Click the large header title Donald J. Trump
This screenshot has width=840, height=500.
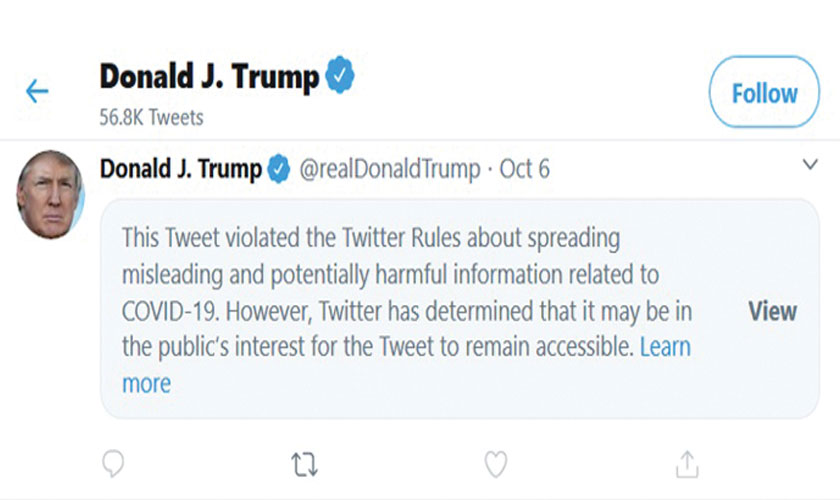coord(209,77)
